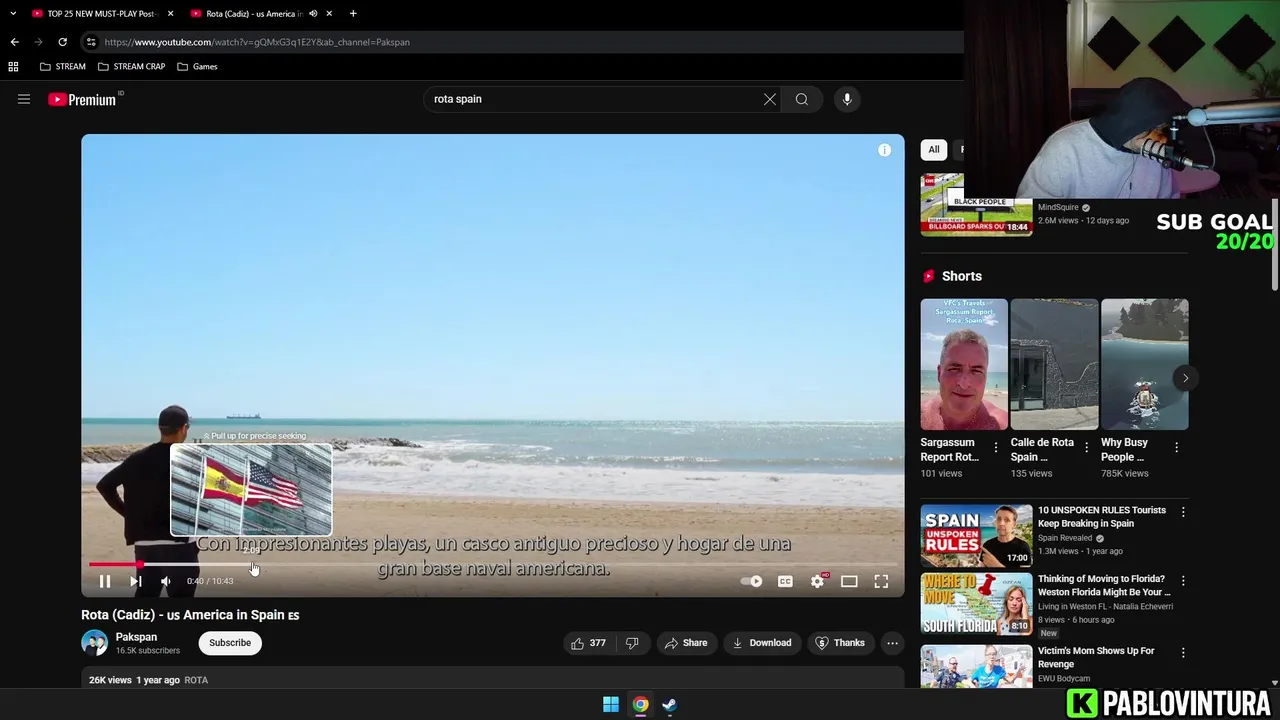Screen dimensions: 1280x720
Task: Open more actions ellipsis below video
Action: [x=893, y=643]
